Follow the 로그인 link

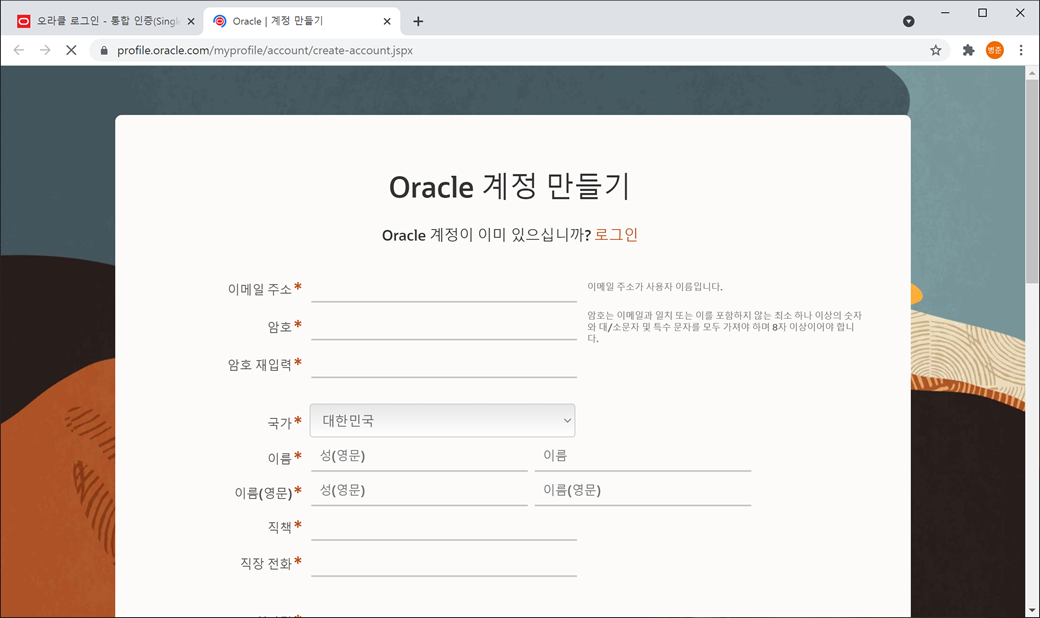(616, 235)
